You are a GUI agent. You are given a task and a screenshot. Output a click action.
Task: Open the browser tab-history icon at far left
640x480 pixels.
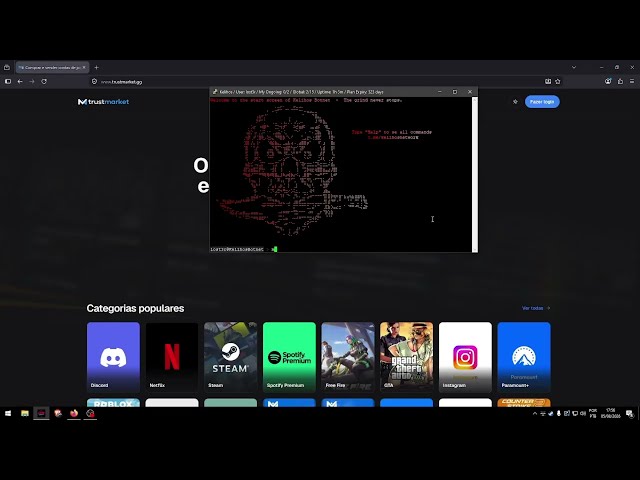pyautogui.click(x=7, y=67)
